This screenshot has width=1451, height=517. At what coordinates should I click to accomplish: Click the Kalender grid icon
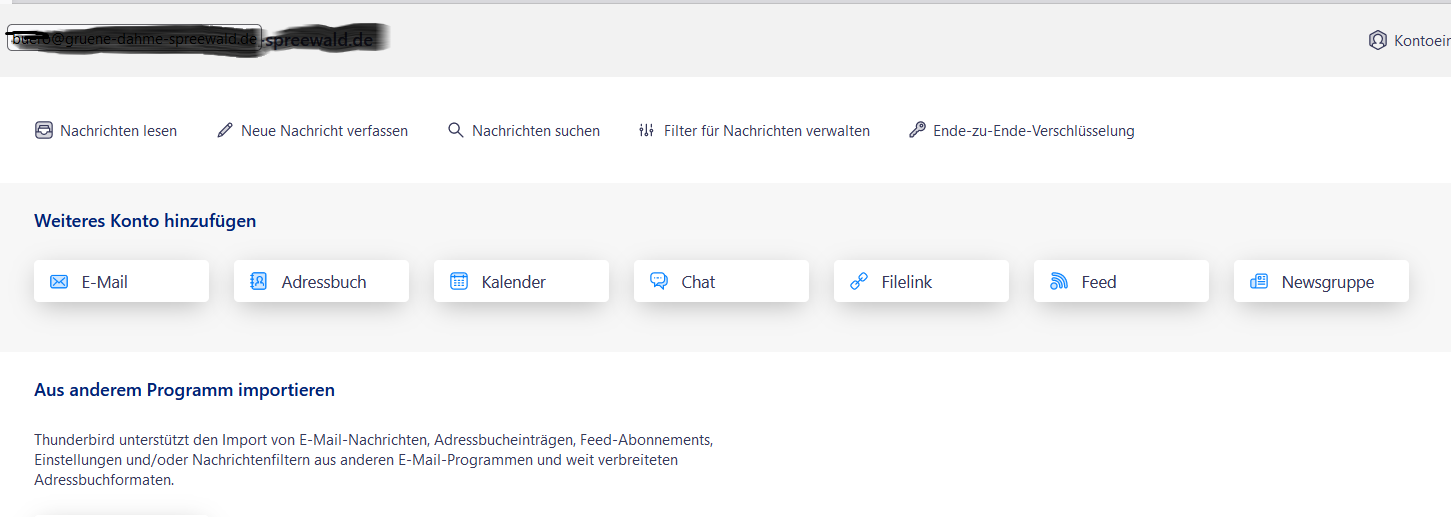(x=459, y=281)
